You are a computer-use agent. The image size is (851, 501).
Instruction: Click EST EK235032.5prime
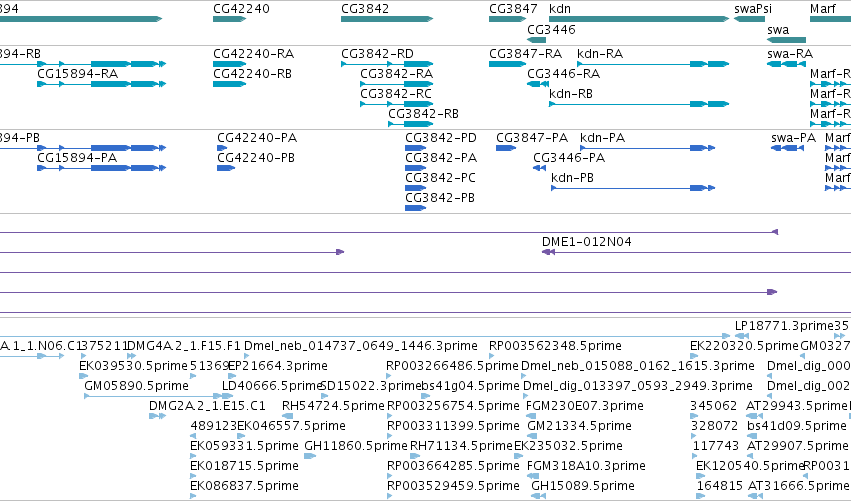(x=568, y=446)
